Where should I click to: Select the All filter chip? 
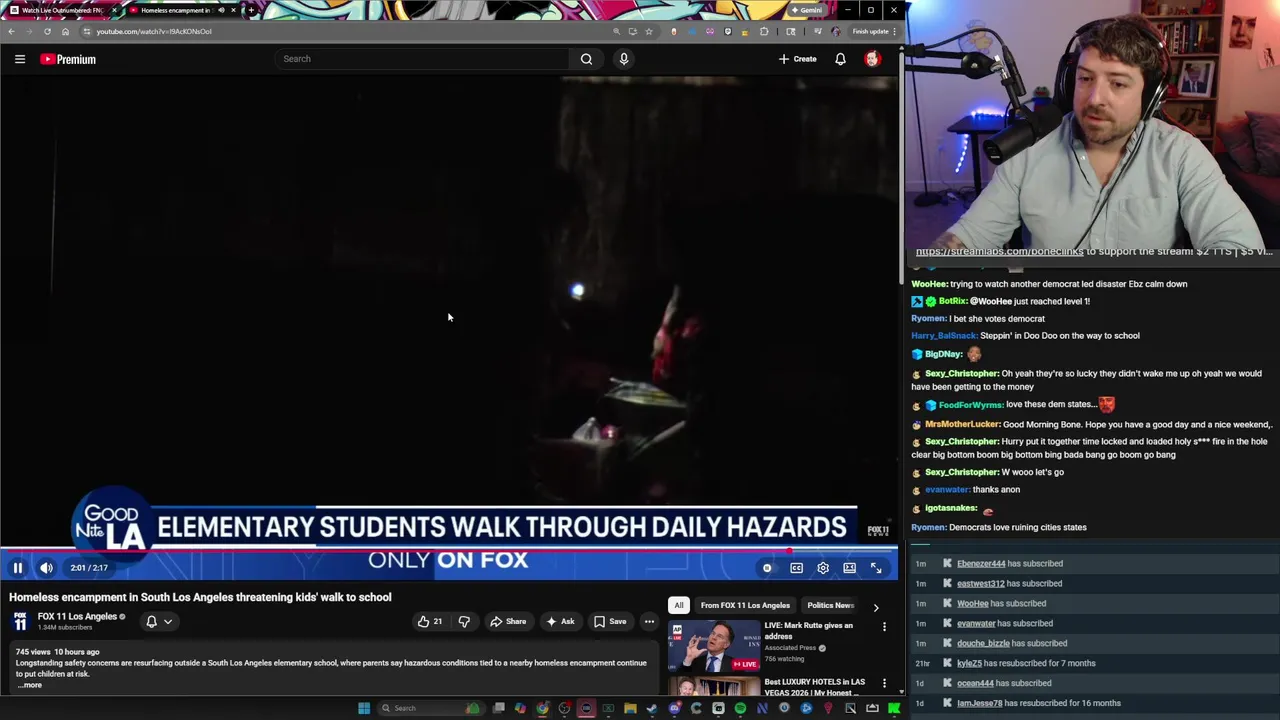click(x=678, y=605)
